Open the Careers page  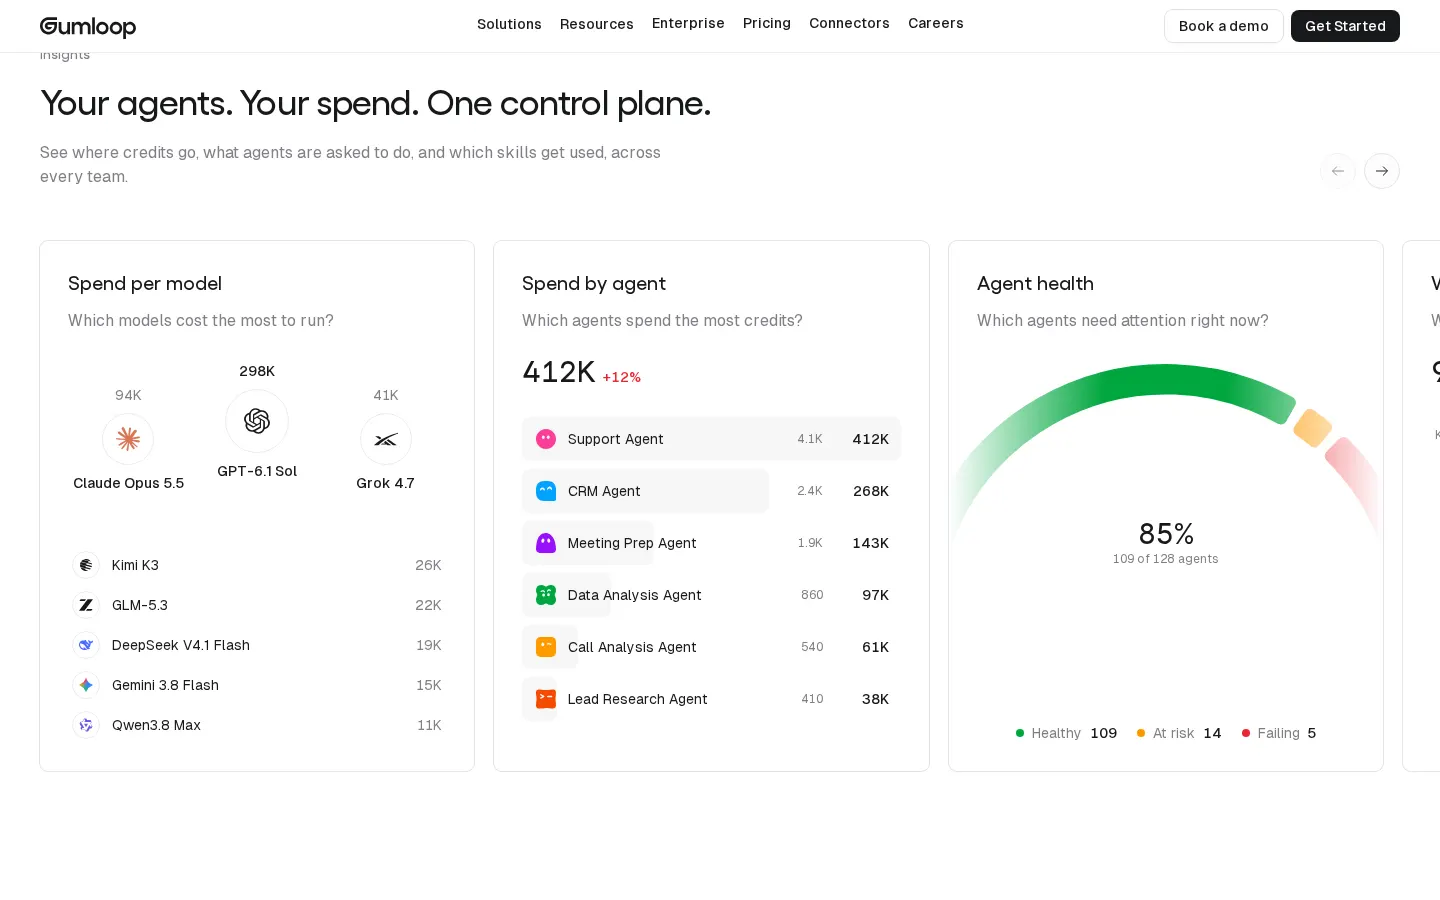click(x=936, y=23)
